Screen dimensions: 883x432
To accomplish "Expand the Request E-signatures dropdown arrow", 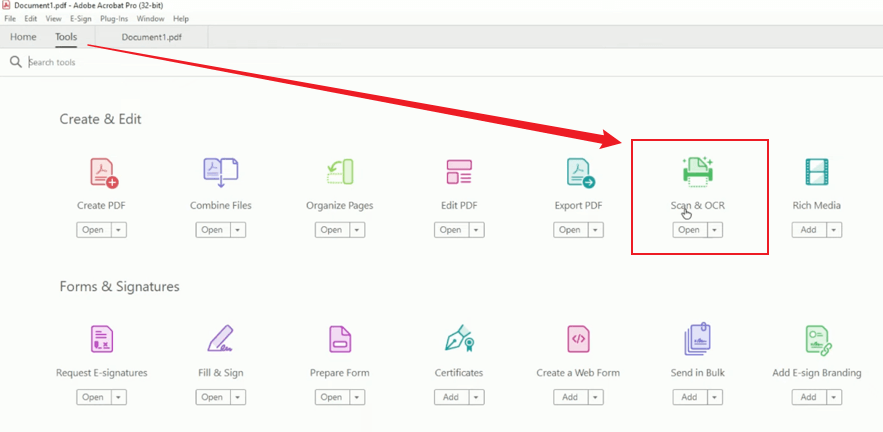I will coord(118,397).
